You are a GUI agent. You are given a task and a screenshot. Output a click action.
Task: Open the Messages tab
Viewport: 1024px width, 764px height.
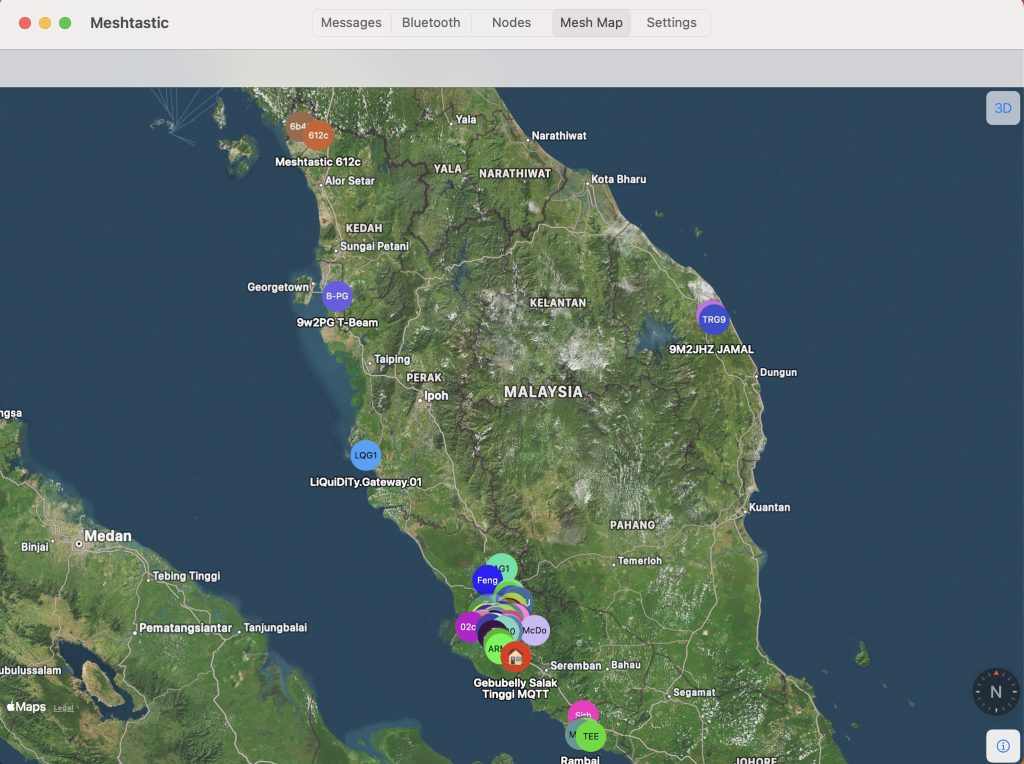click(351, 23)
